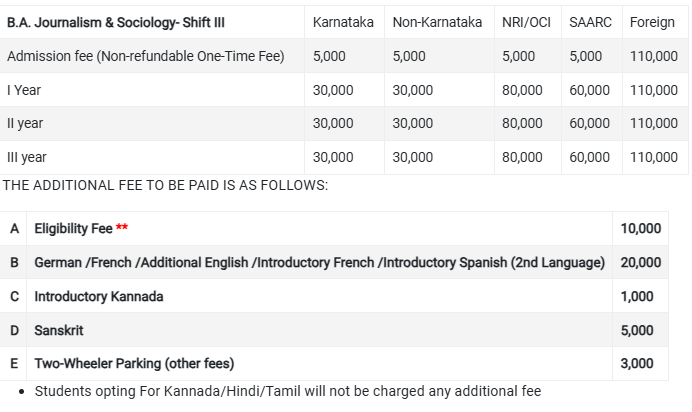Viewport: 692px width, 412px height.
Task: Click the Kannada/Hindi/Tamil no-fee note
Action: 288,390
